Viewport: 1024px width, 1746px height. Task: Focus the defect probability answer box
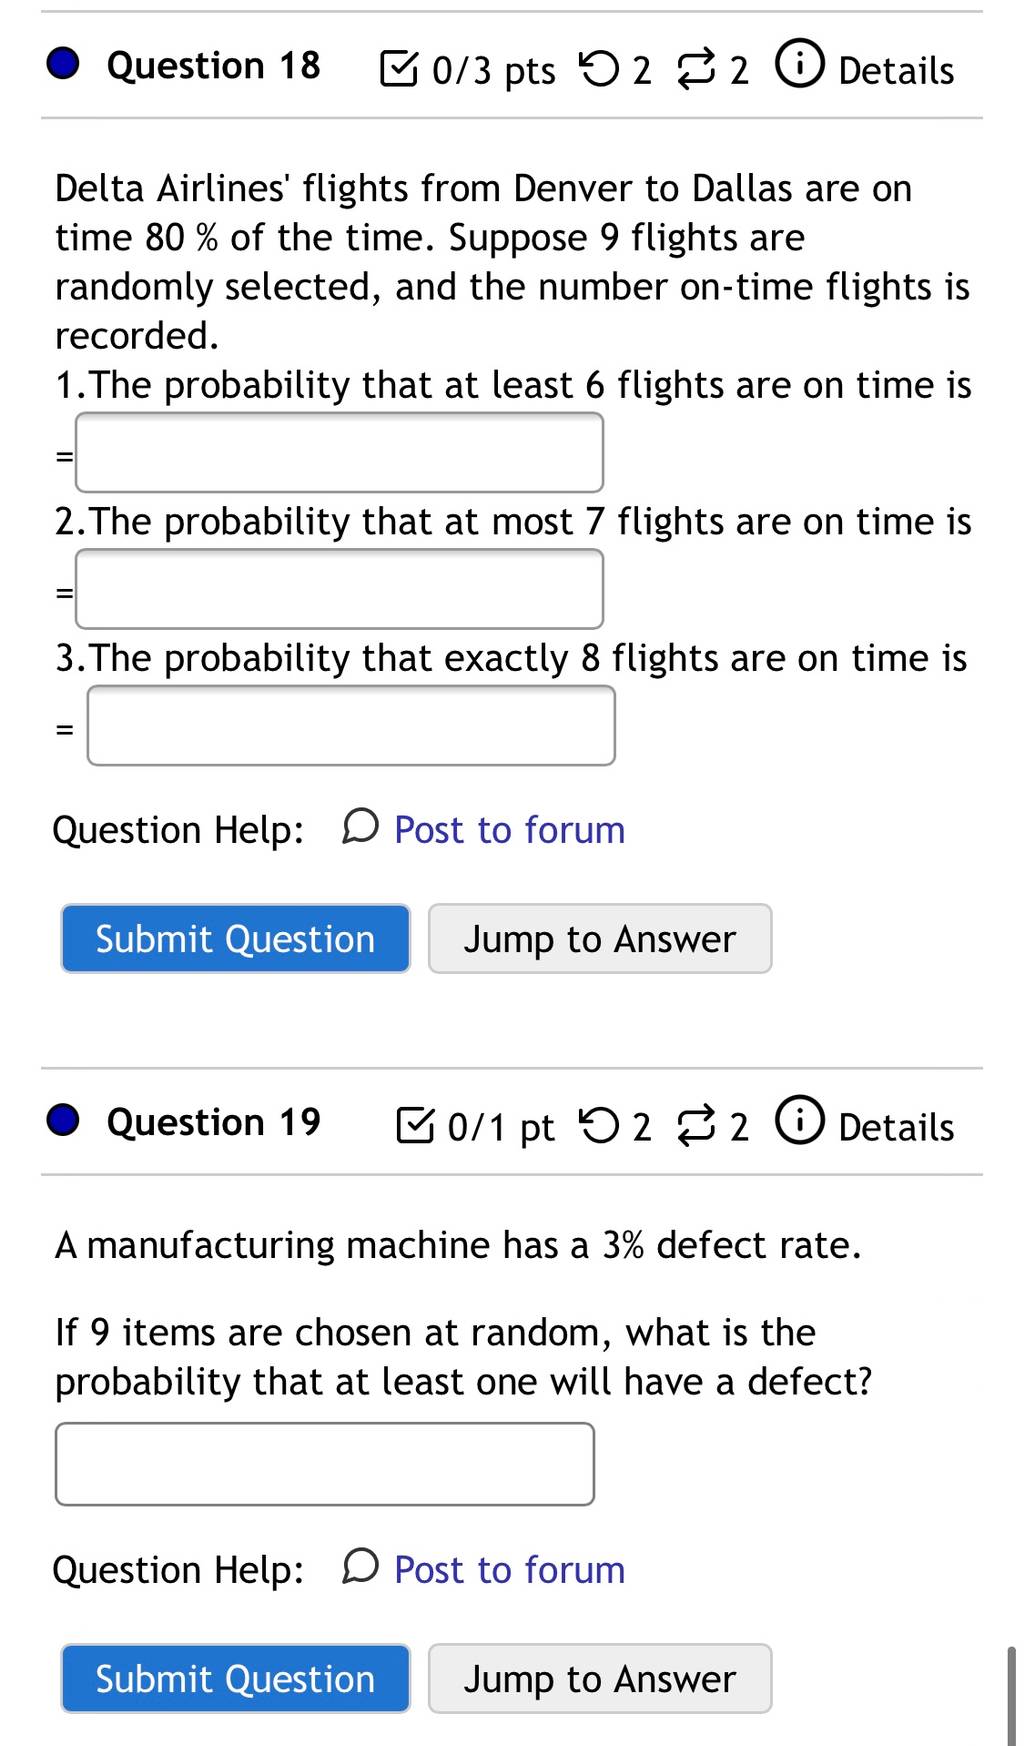[x=325, y=1464]
